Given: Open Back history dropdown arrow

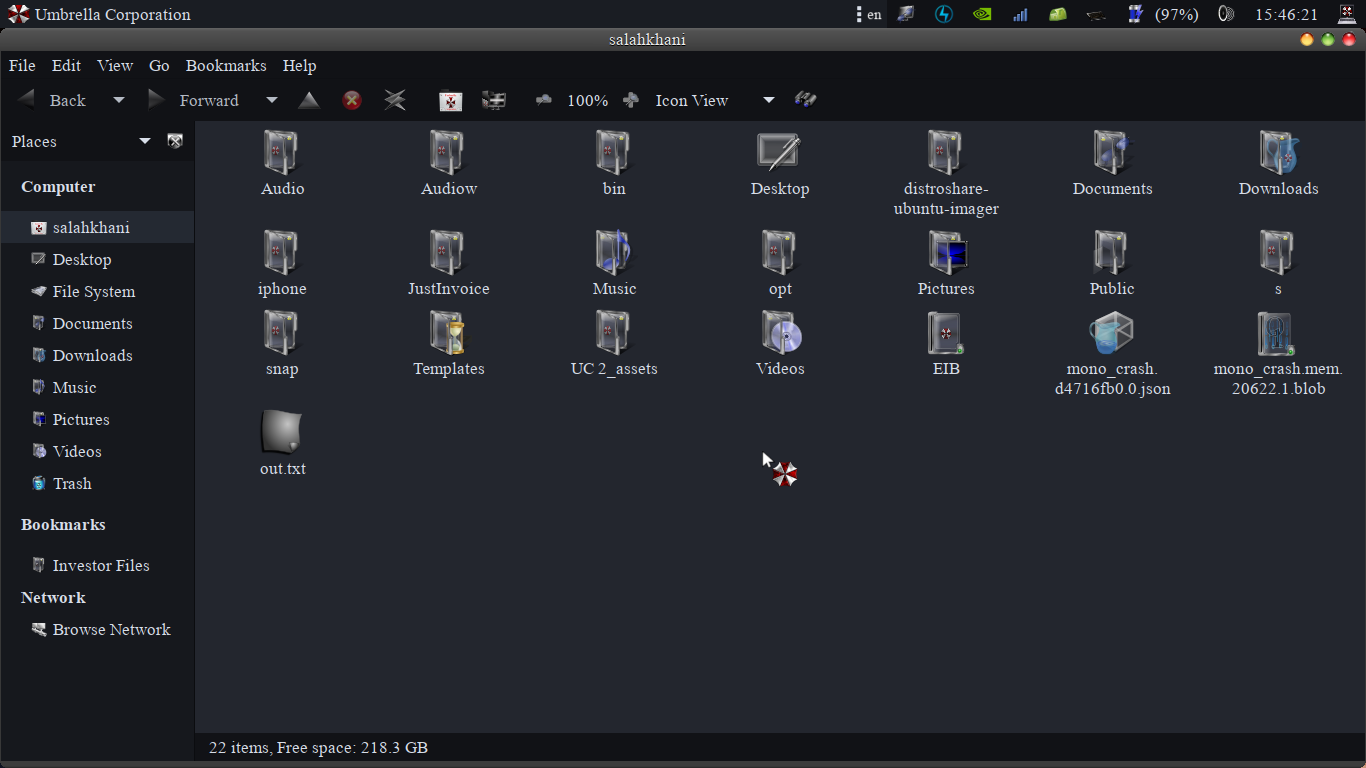Looking at the screenshot, I should (x=119, y=100).
